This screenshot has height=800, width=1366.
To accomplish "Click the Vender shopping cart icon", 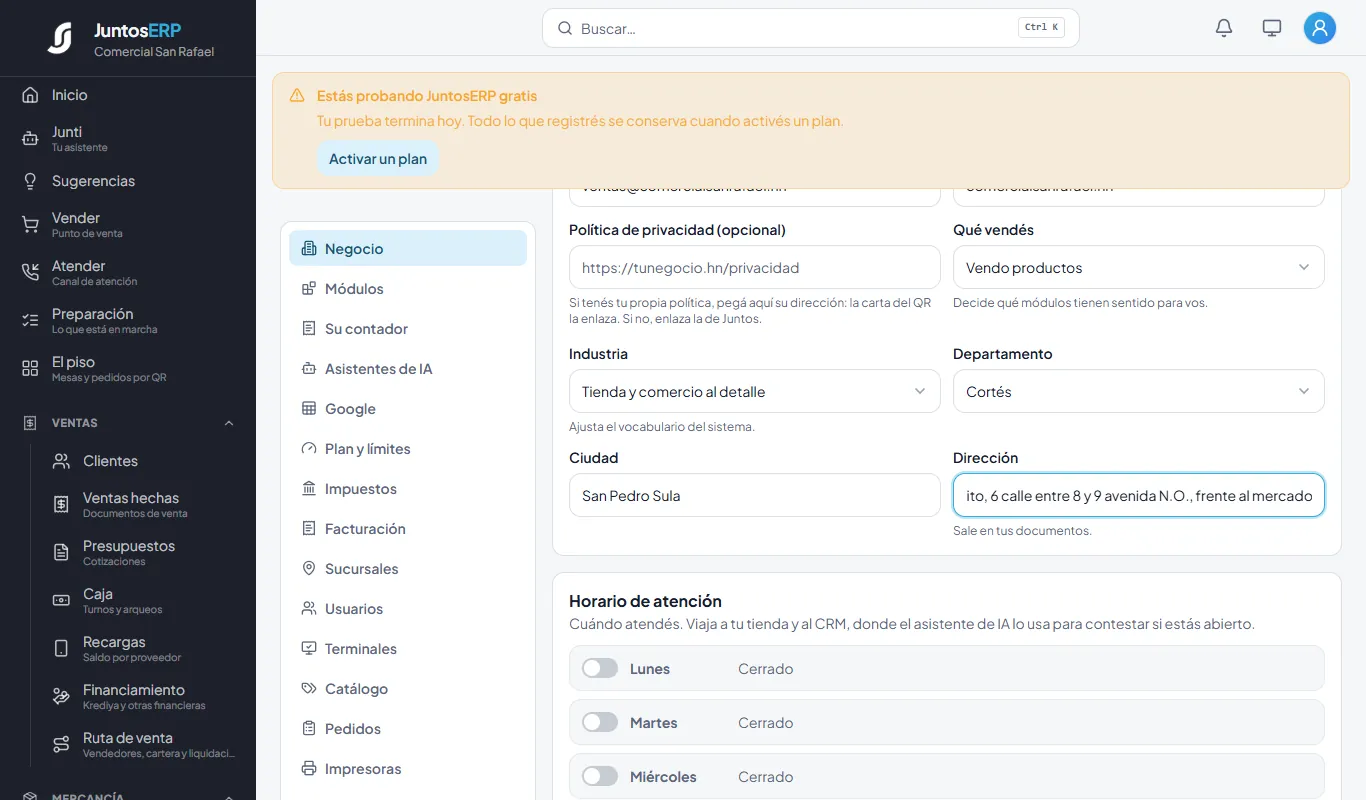I will pos(30,225).
